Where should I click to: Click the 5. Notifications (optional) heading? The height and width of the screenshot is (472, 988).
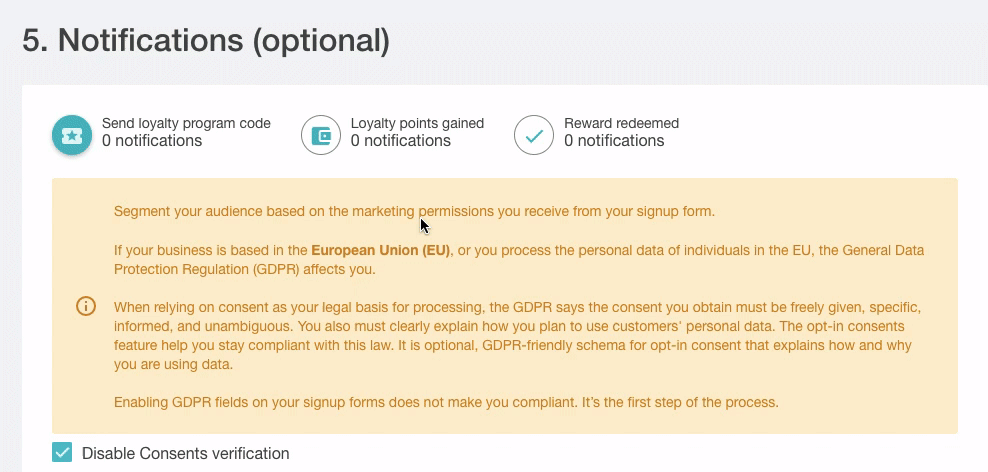[x=206, y=41]
